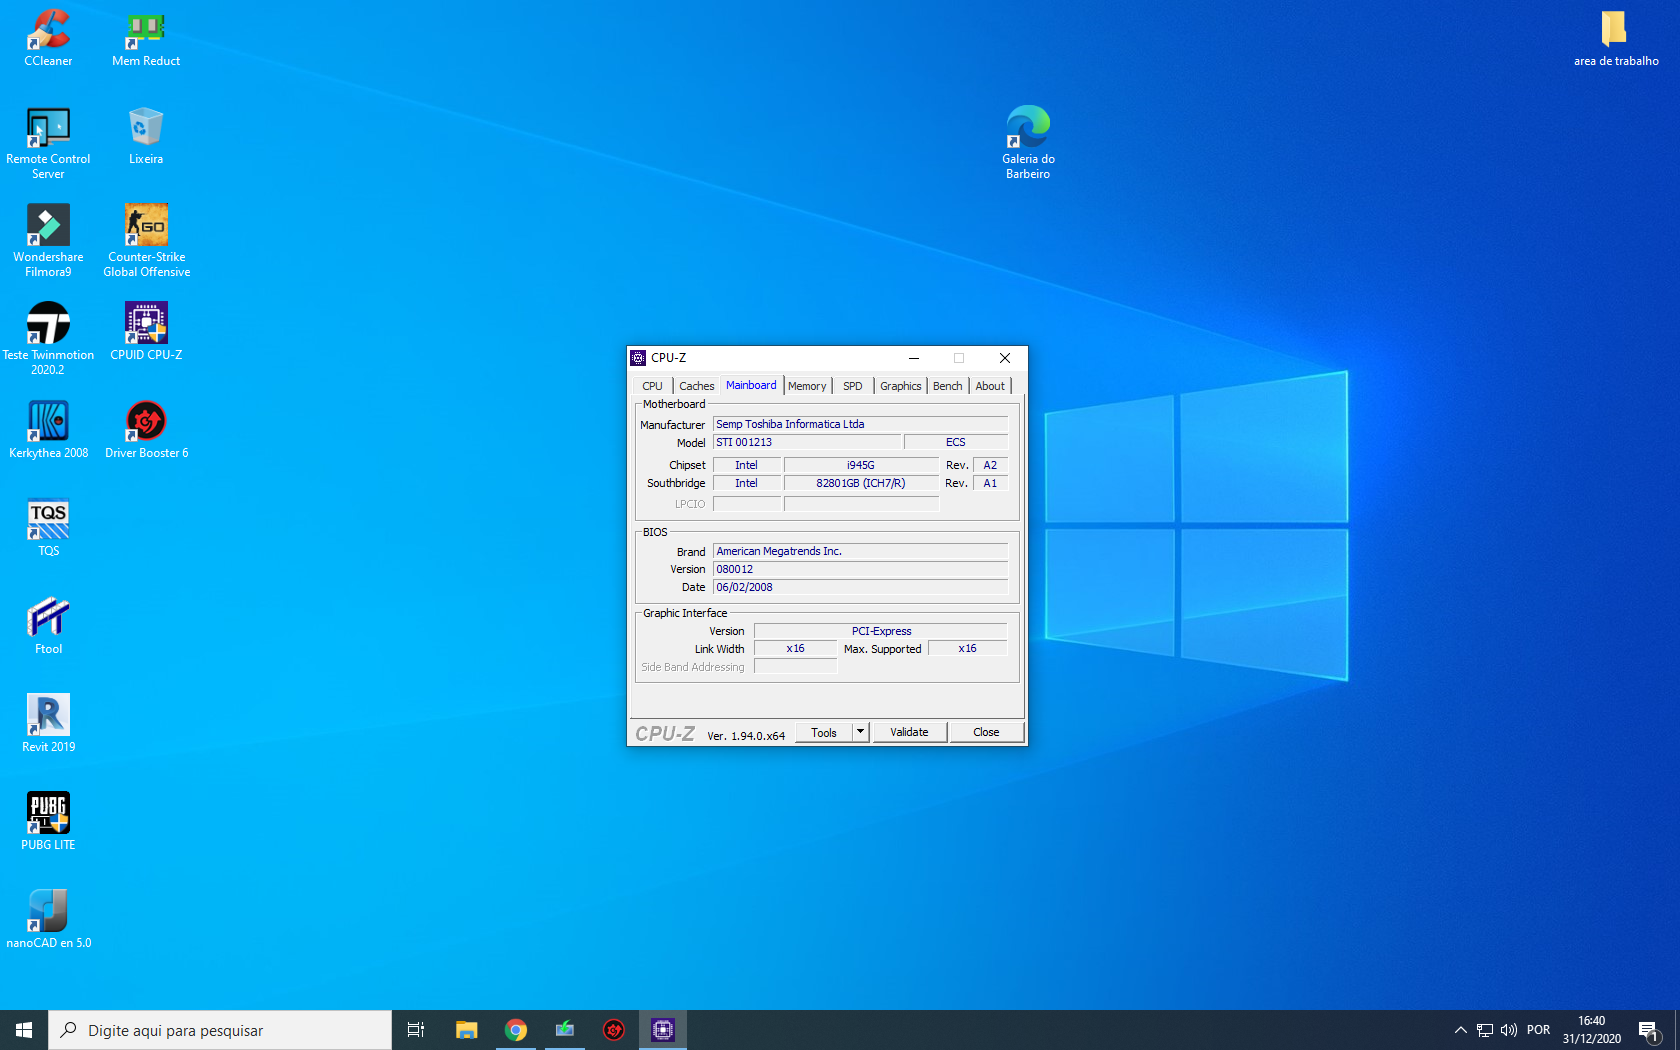Click the Manufacturer field value
The image size is (1680, 1050).
pyautogui.click(x=861, y=424)
